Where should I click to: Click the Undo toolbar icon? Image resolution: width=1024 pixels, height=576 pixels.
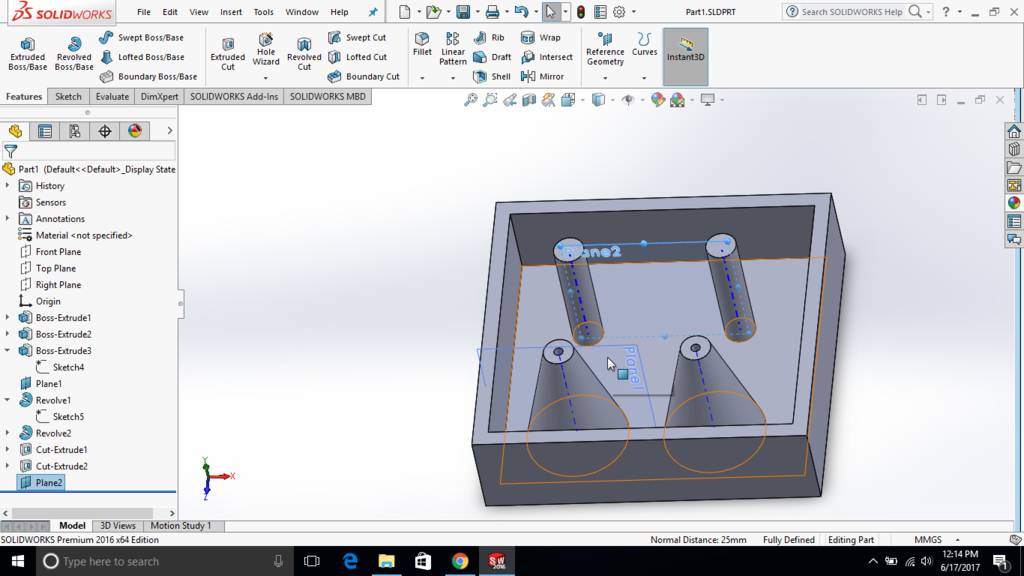[x=521, y=12]
